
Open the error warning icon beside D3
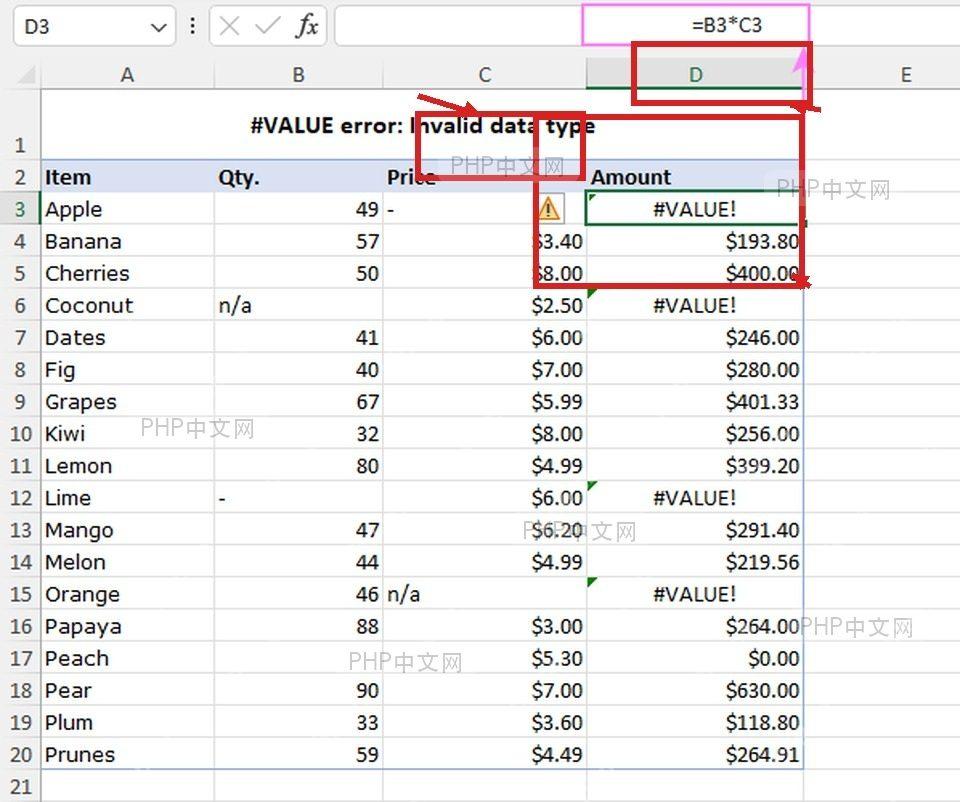pyautogui.click(x=549, y=209)
